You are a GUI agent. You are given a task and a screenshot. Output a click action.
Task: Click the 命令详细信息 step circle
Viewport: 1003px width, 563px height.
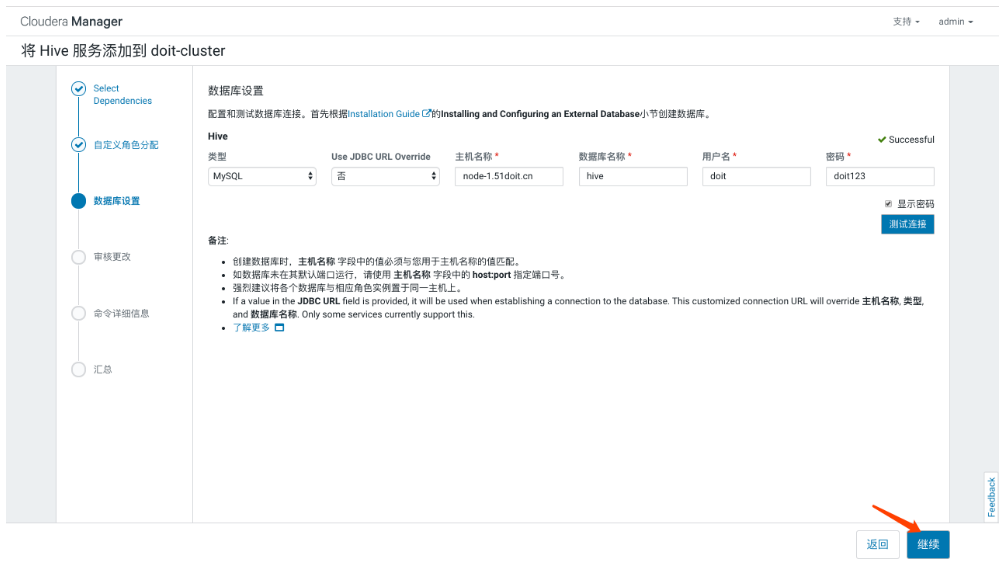pos(78,313)
